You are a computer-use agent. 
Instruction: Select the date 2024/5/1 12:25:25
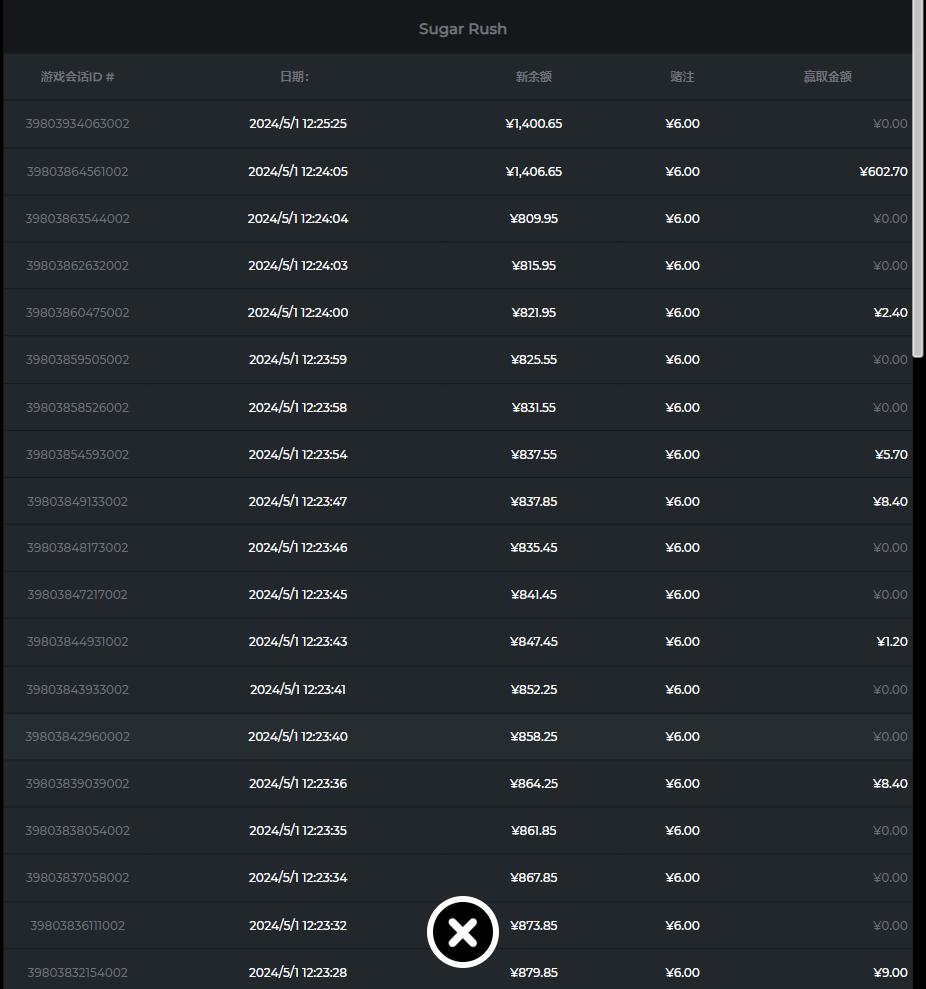click(x=298, y=124)
